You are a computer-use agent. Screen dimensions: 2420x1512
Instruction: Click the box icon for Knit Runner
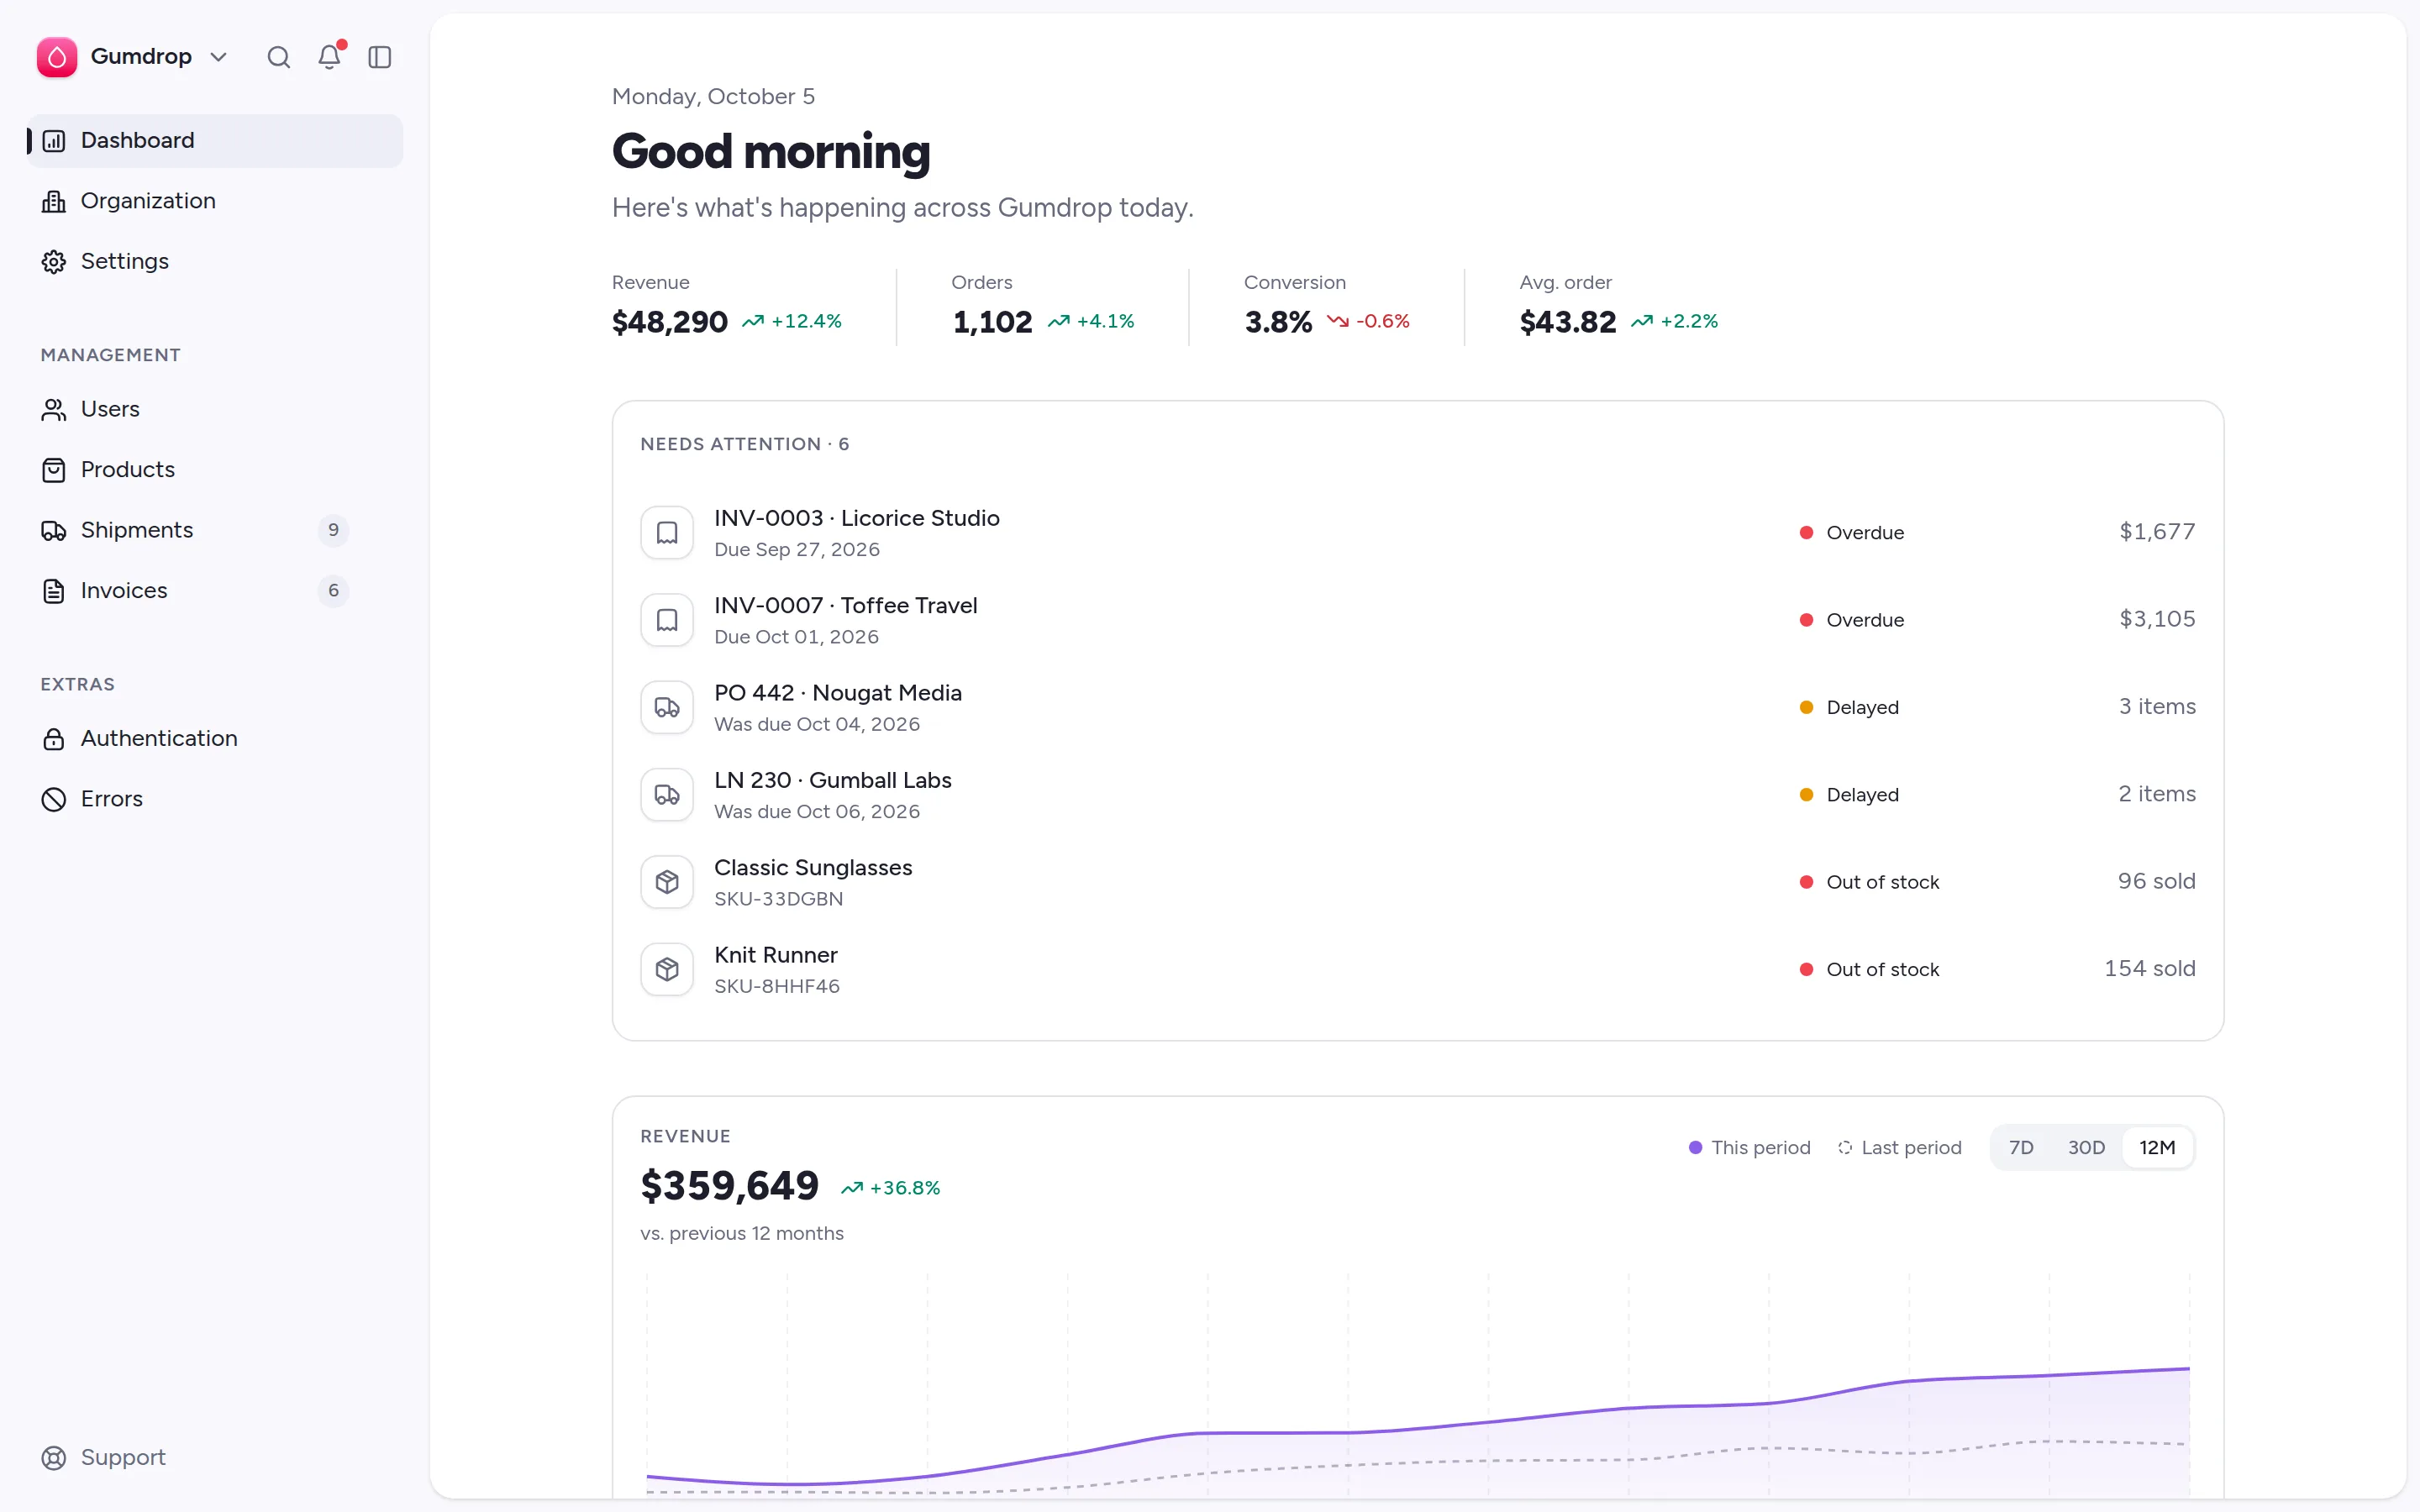667,970
